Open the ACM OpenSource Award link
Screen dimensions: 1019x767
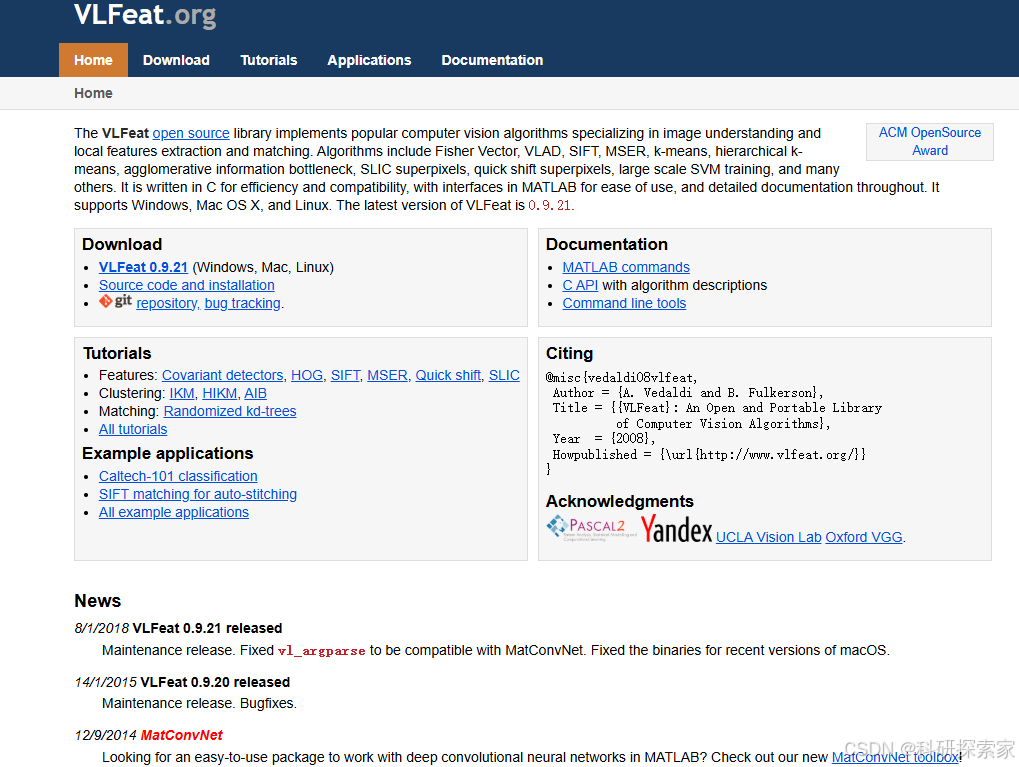point(929,141)
